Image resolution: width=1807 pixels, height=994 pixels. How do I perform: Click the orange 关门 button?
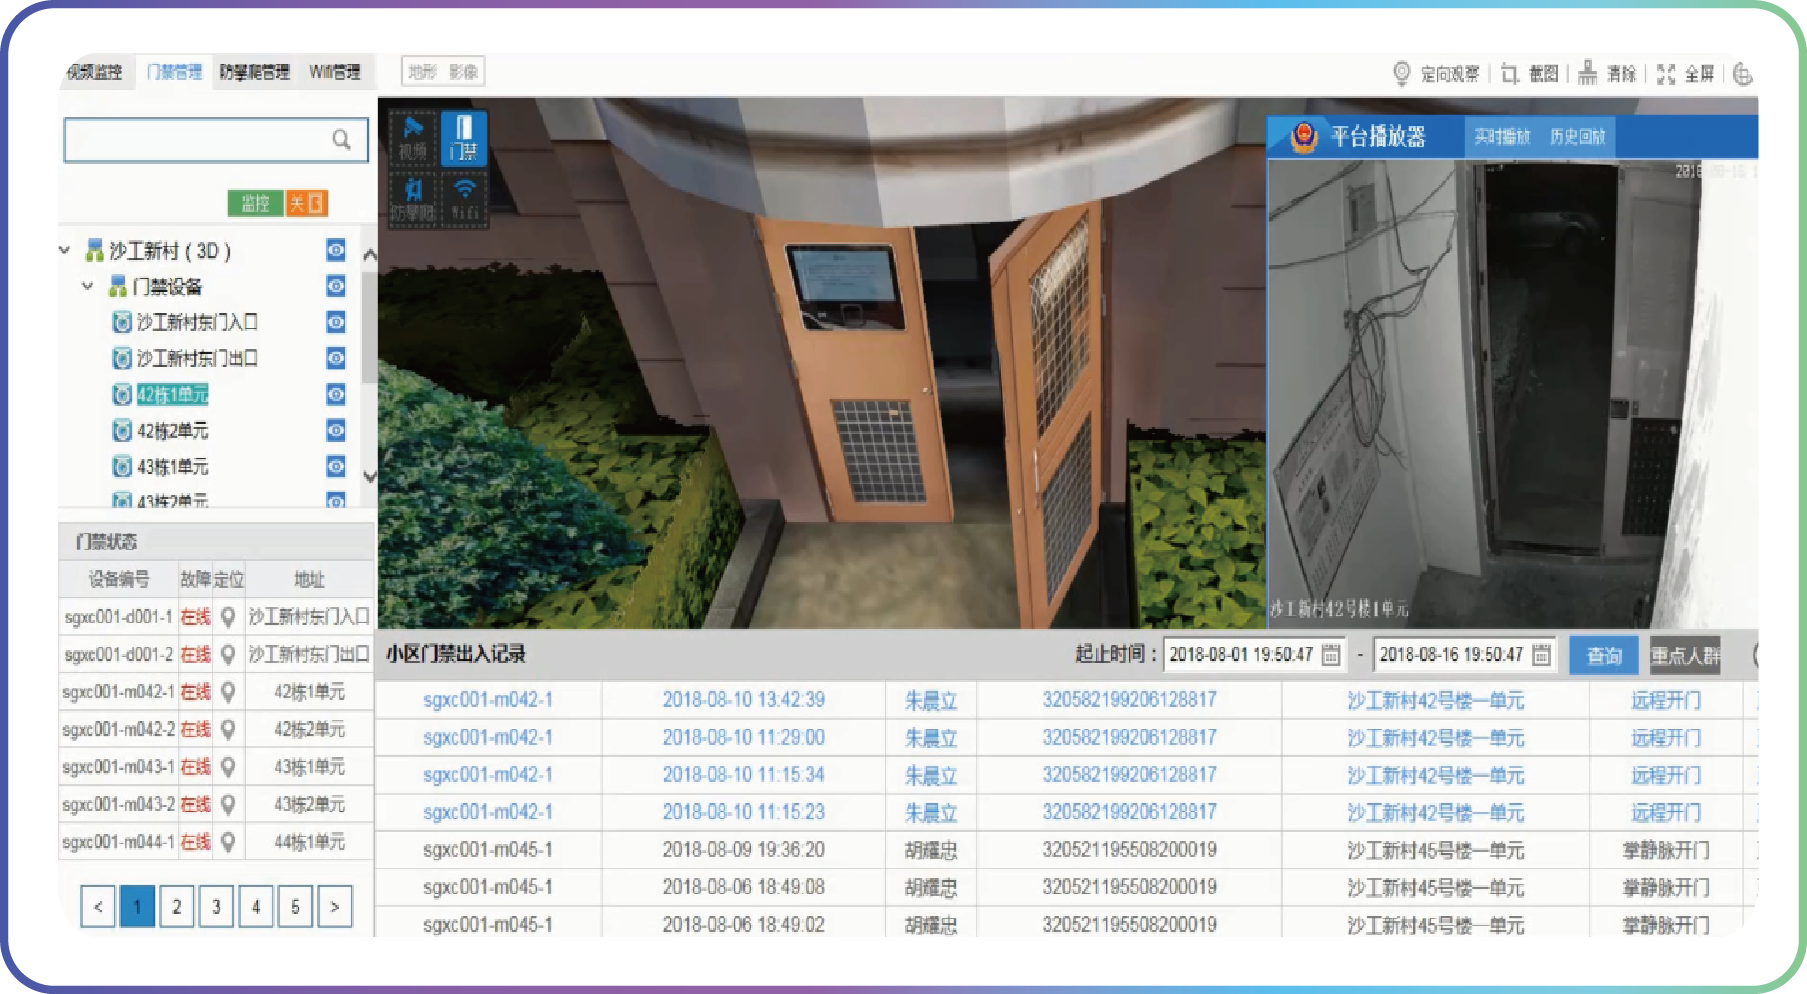click(x=307, y=203)
